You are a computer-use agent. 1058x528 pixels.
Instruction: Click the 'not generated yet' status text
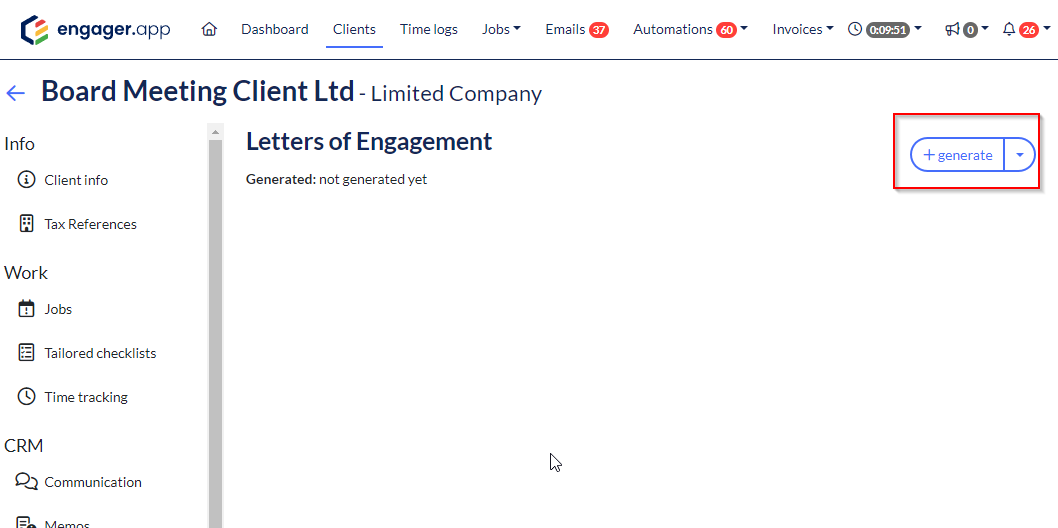(373, 179)
